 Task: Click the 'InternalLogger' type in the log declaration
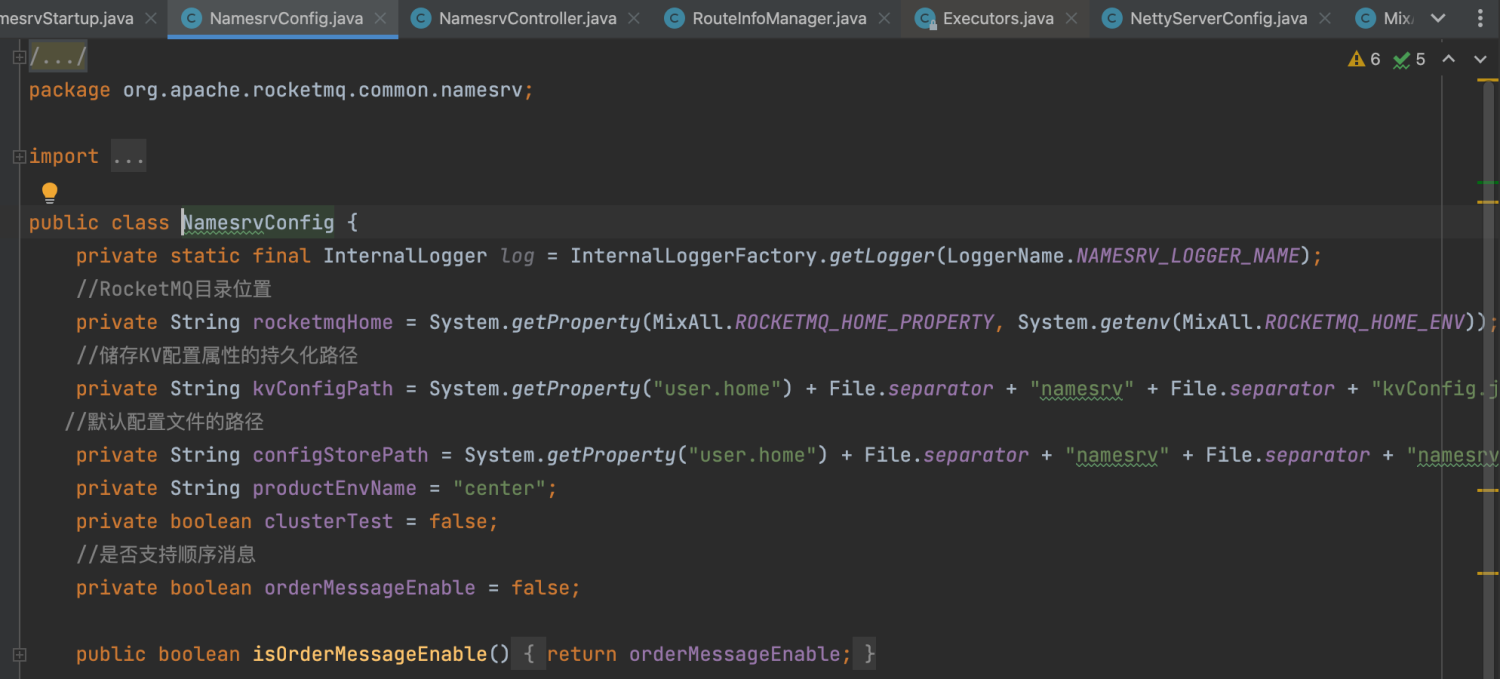pyautogui.click(x=405, y=256)
